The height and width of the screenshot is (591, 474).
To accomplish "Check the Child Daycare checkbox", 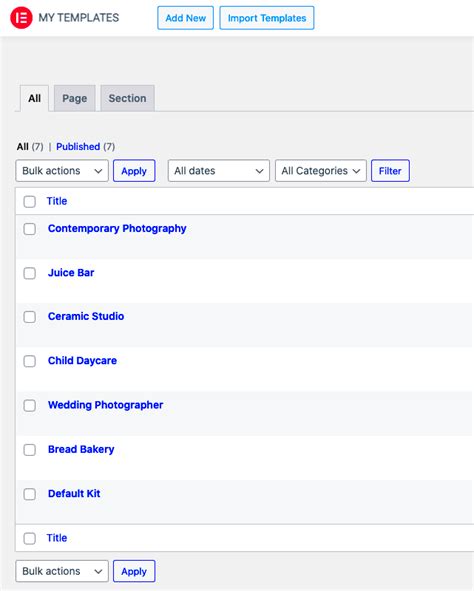I will (29, 361).
